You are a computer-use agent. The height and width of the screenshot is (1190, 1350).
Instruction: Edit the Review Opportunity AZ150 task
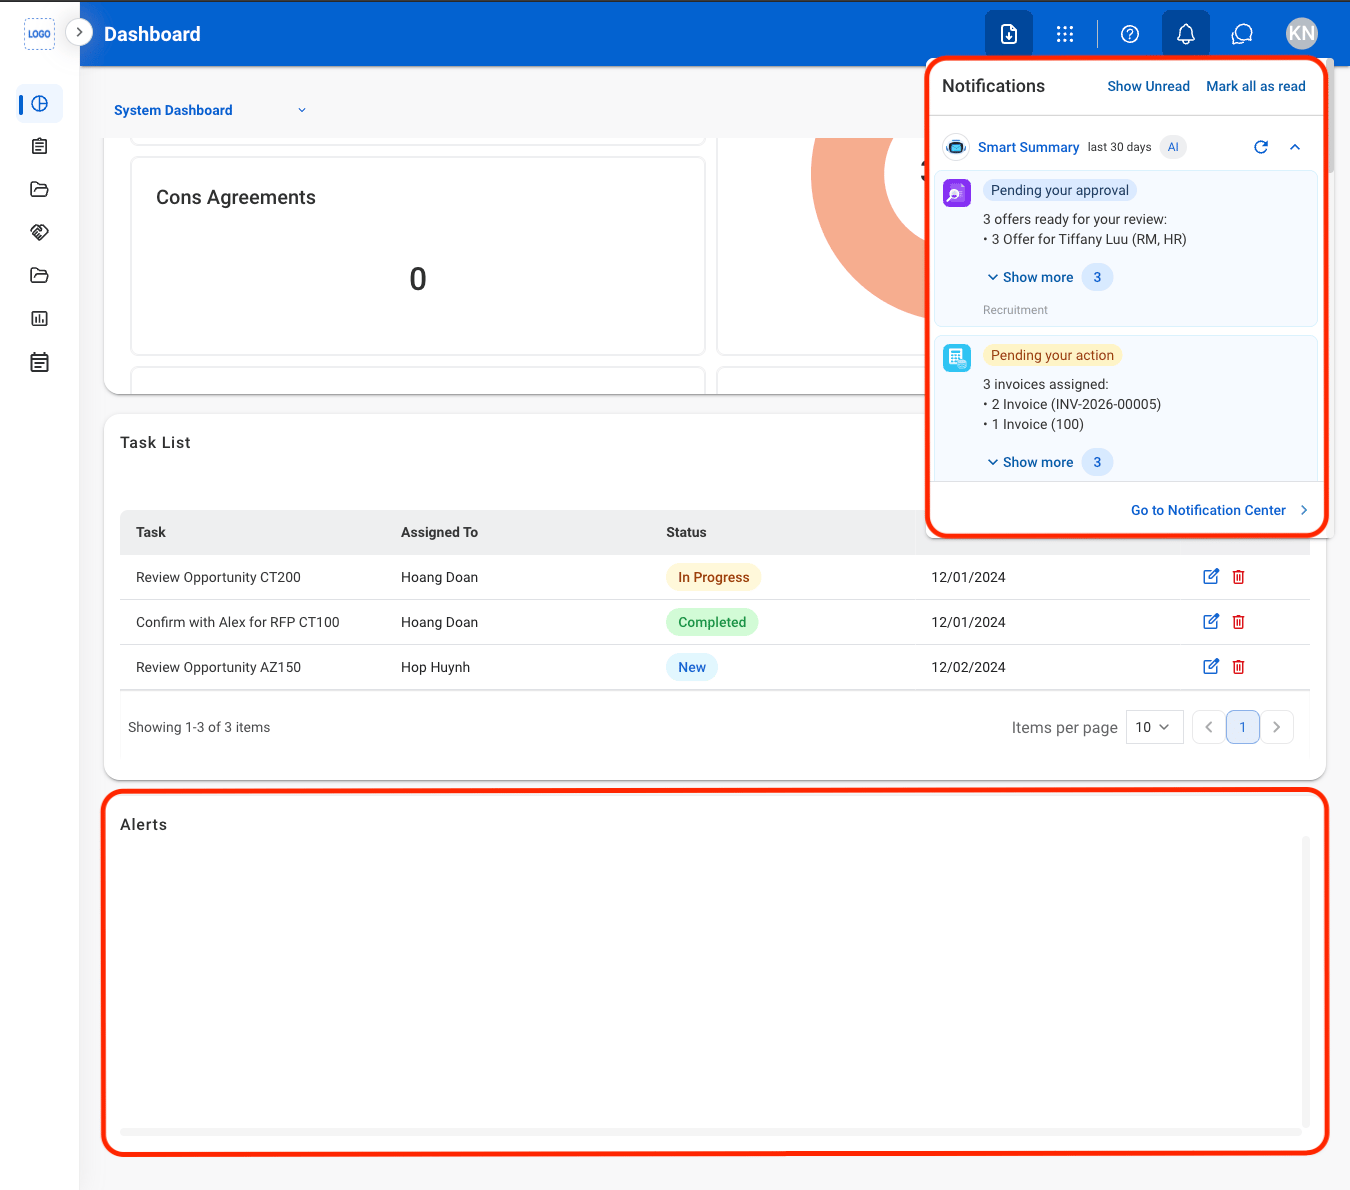[x=1211, y=667]
